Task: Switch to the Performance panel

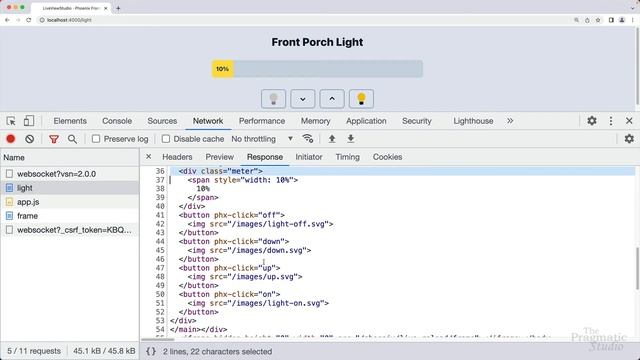Action: point(262,121)
